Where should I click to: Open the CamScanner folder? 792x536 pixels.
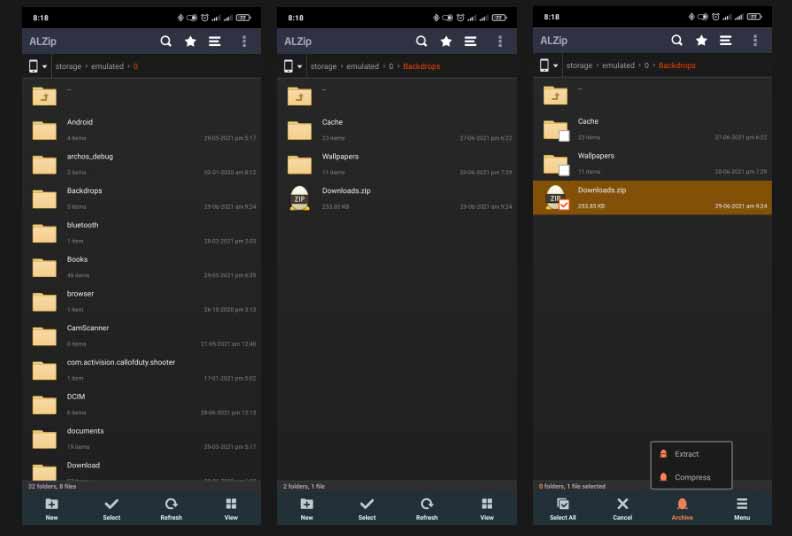[141, 335]
